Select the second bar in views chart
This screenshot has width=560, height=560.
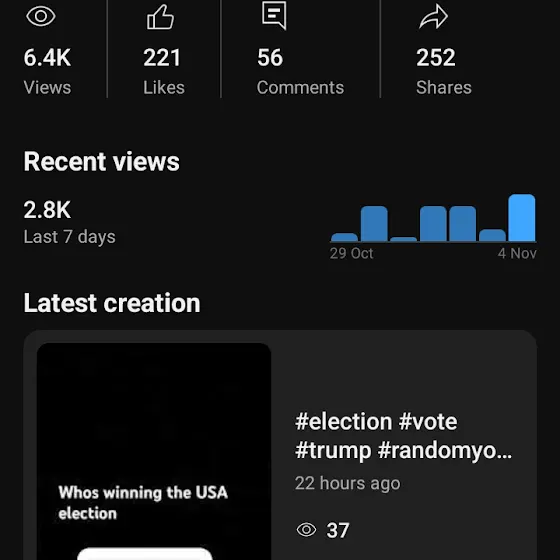374,224
